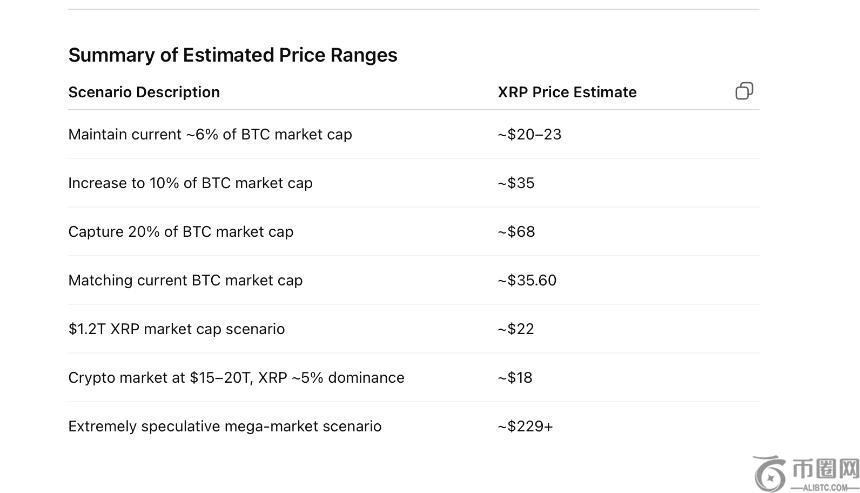Viewport: 860px width, 493px height.
Task: Click the ALIBTC.COM watermark text
Action: [x=825, y=487]
